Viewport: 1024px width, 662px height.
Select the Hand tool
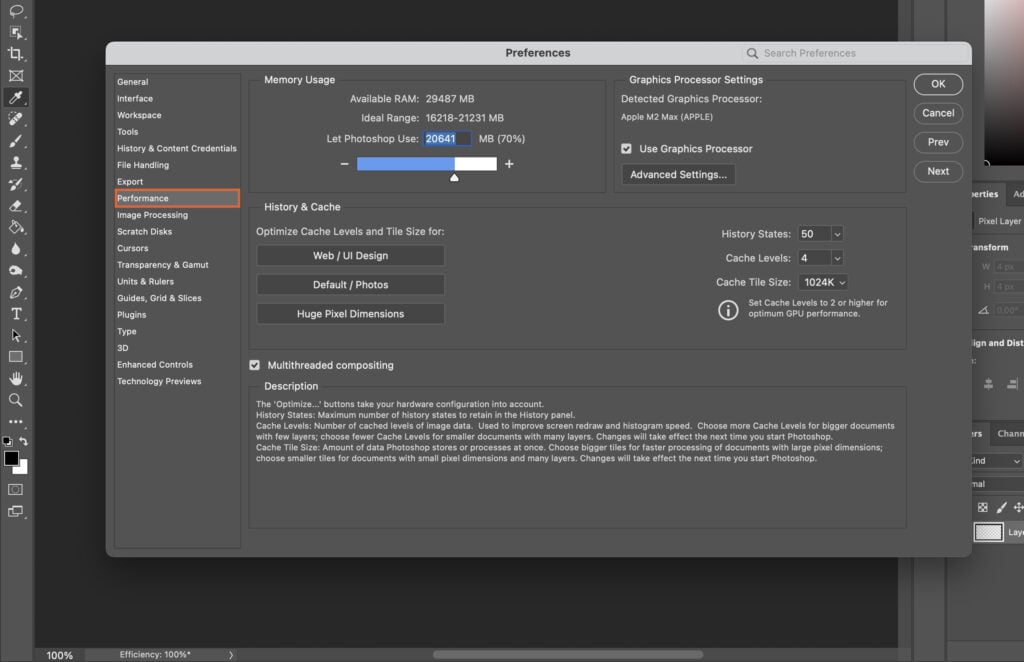16,378
